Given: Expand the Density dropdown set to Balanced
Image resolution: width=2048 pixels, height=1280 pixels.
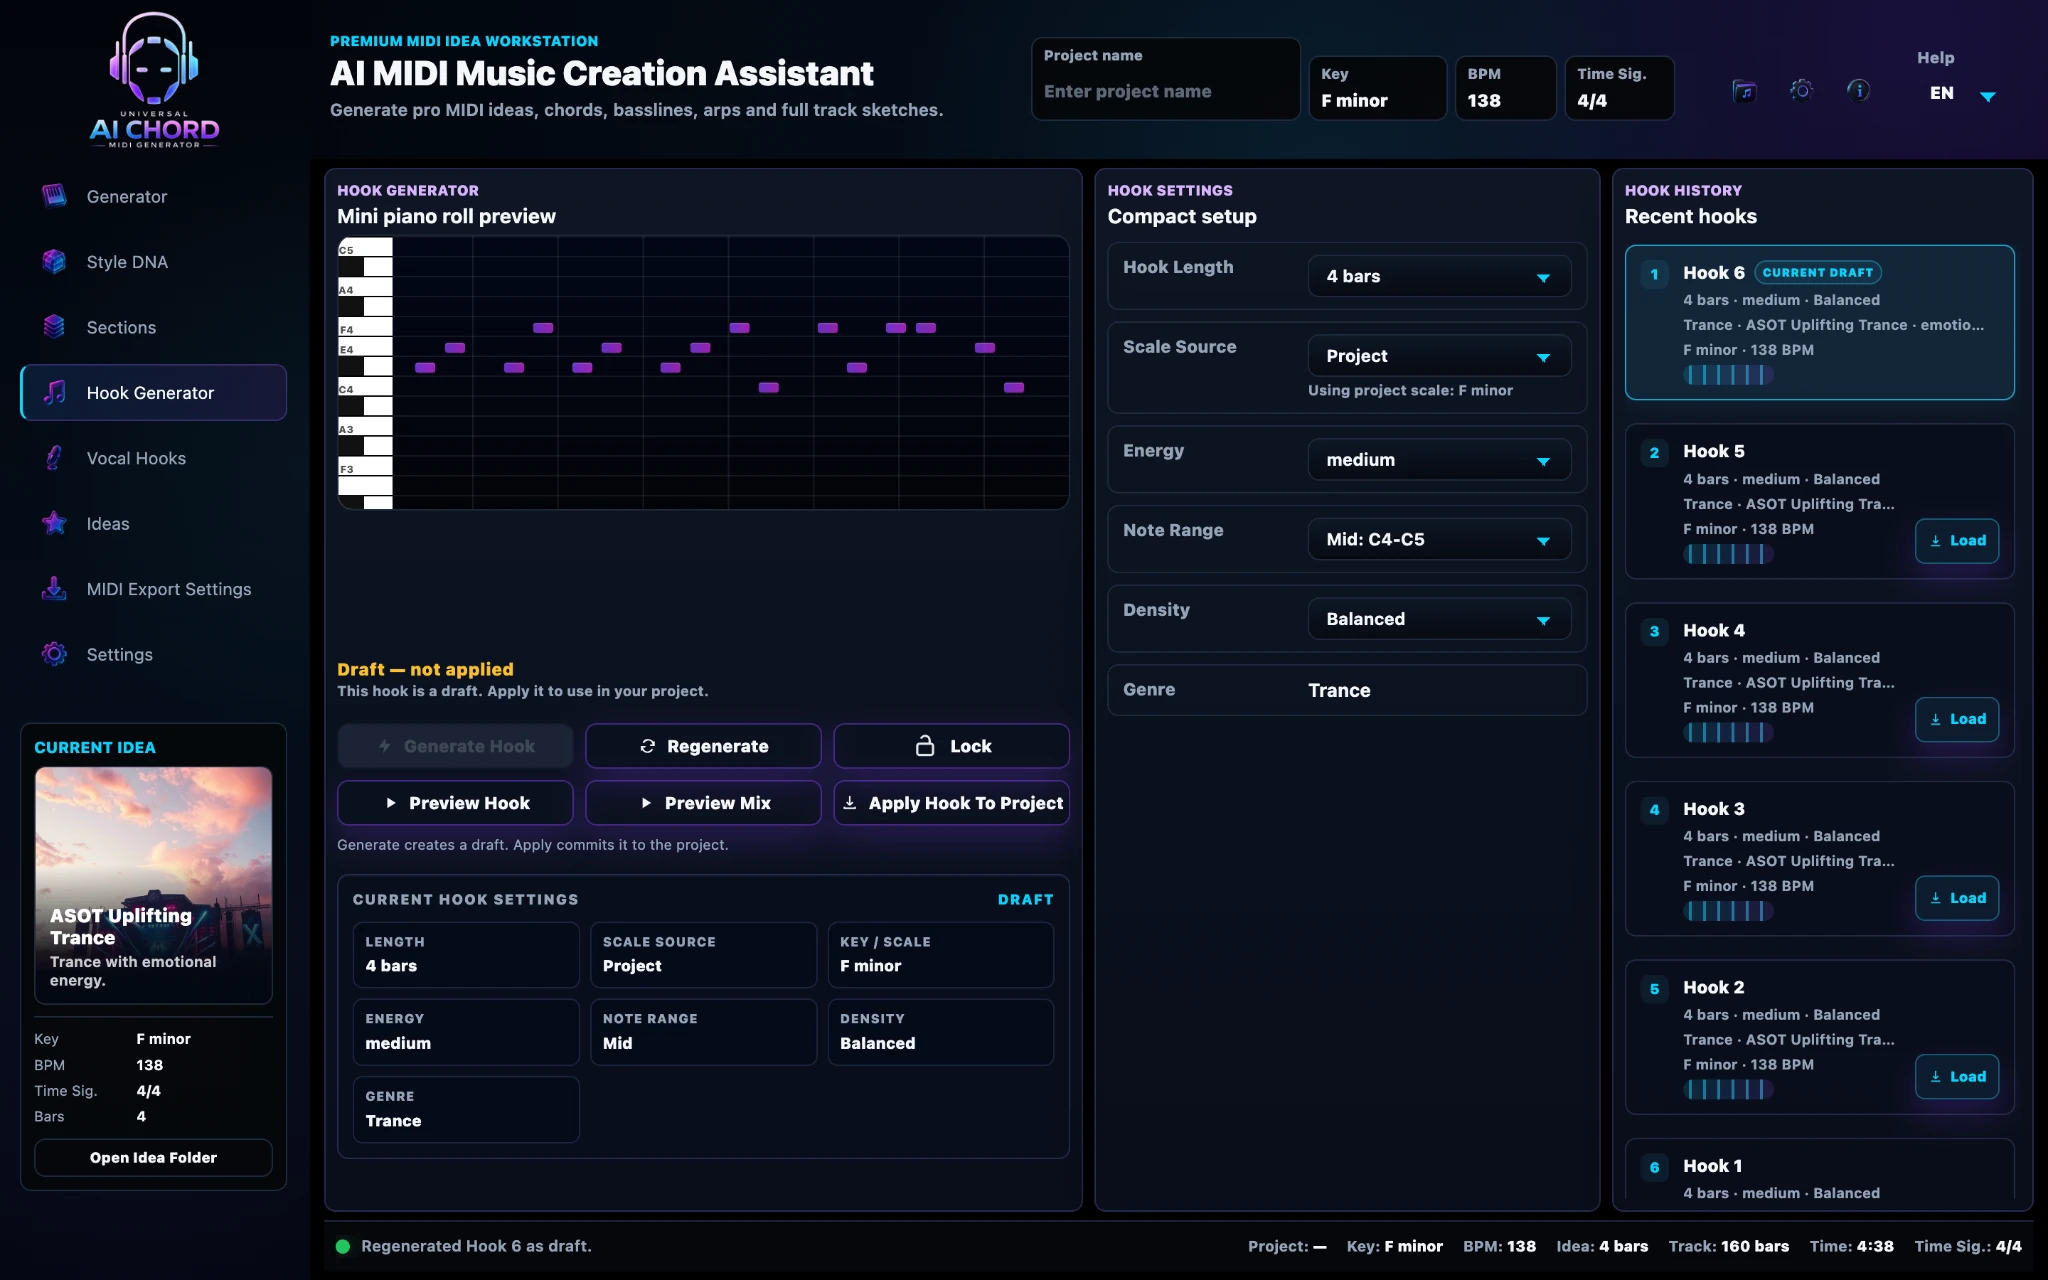Looking at the screenshot, I should coord(1439,619).
